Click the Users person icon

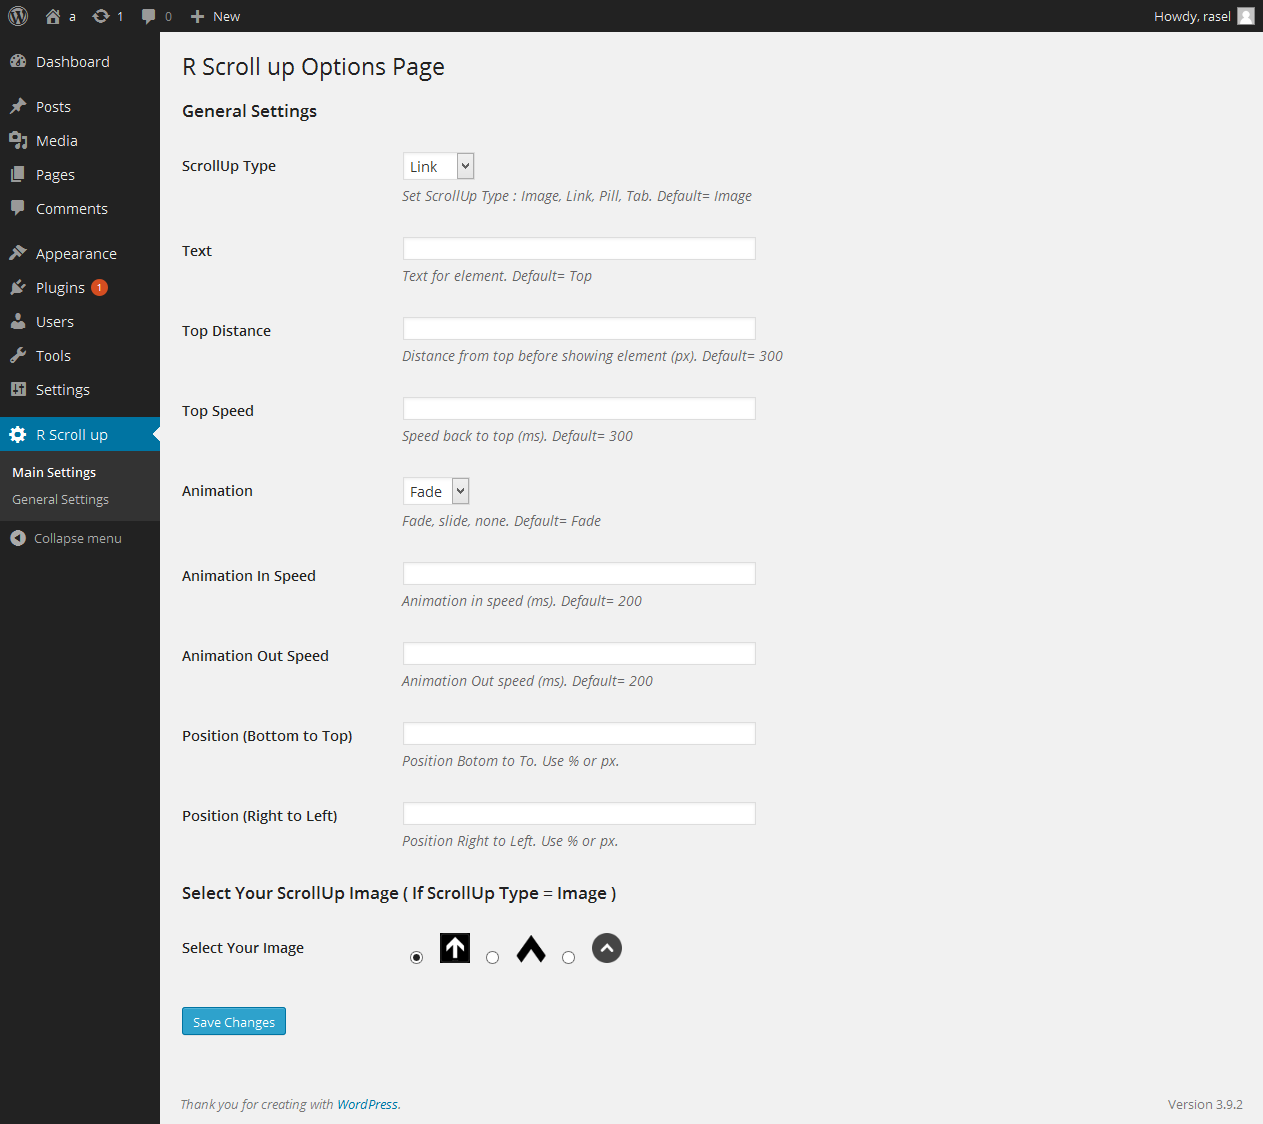pyautogui.click(x=18, y=321)
